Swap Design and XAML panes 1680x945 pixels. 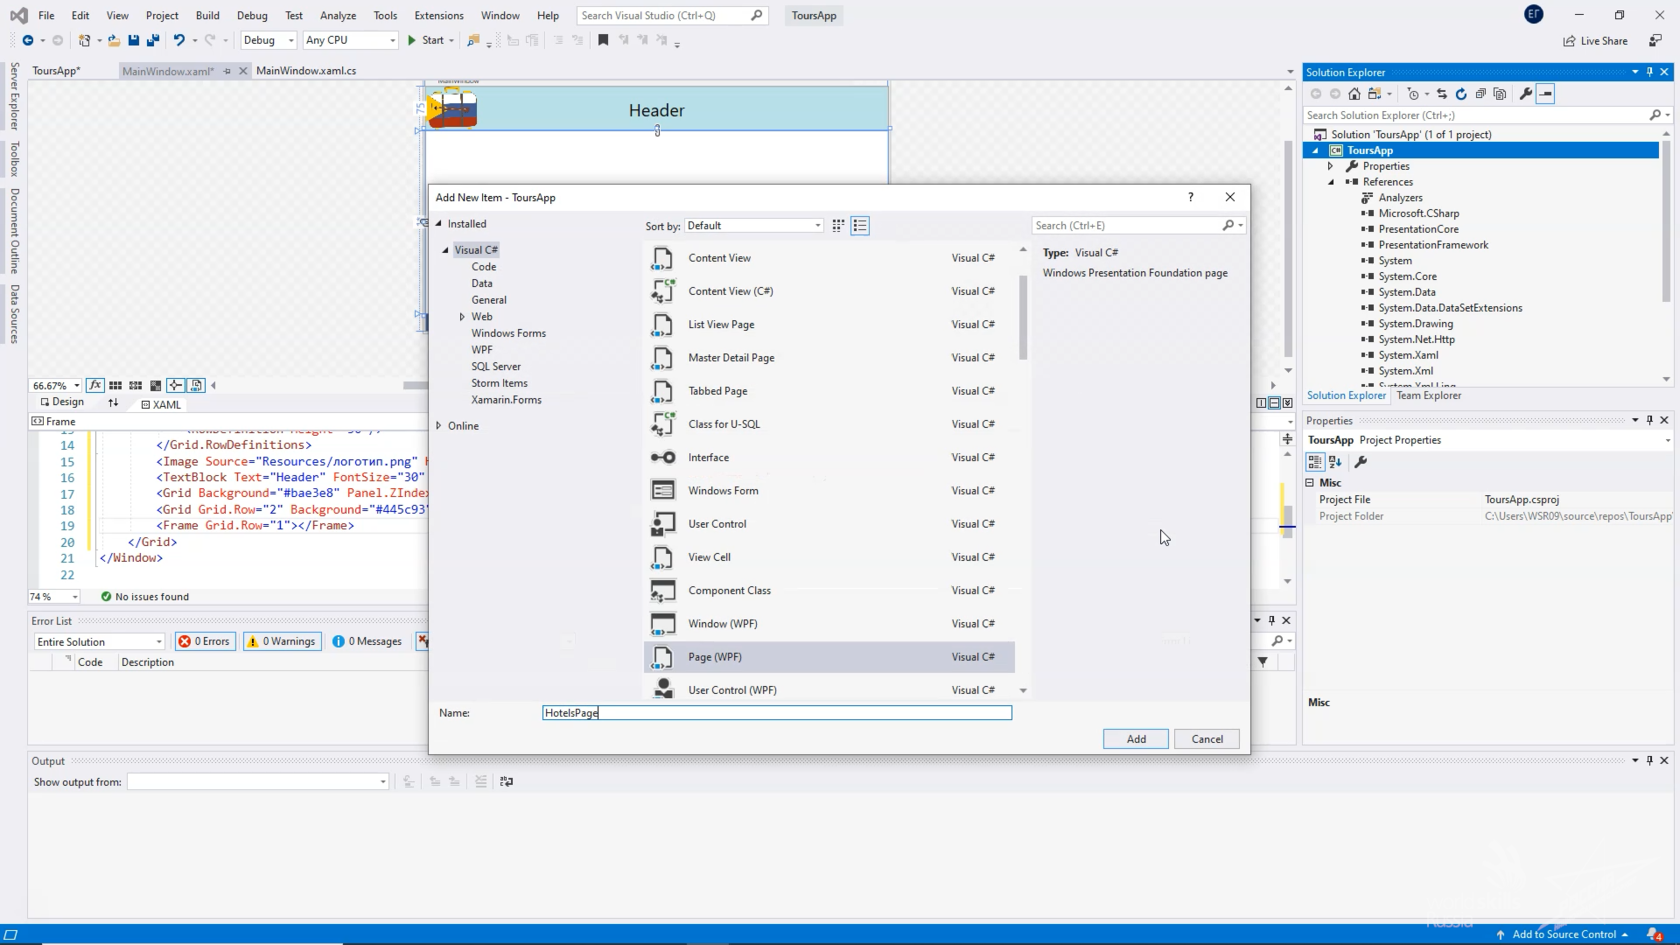(113, 403)
